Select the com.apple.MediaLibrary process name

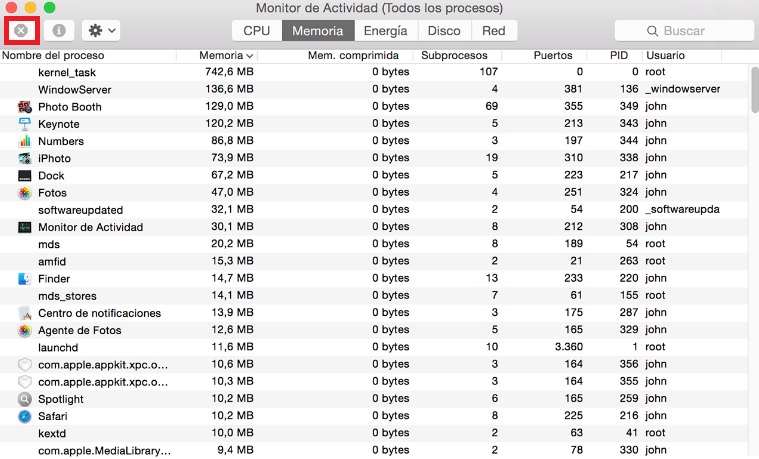(x=104, y=450)
